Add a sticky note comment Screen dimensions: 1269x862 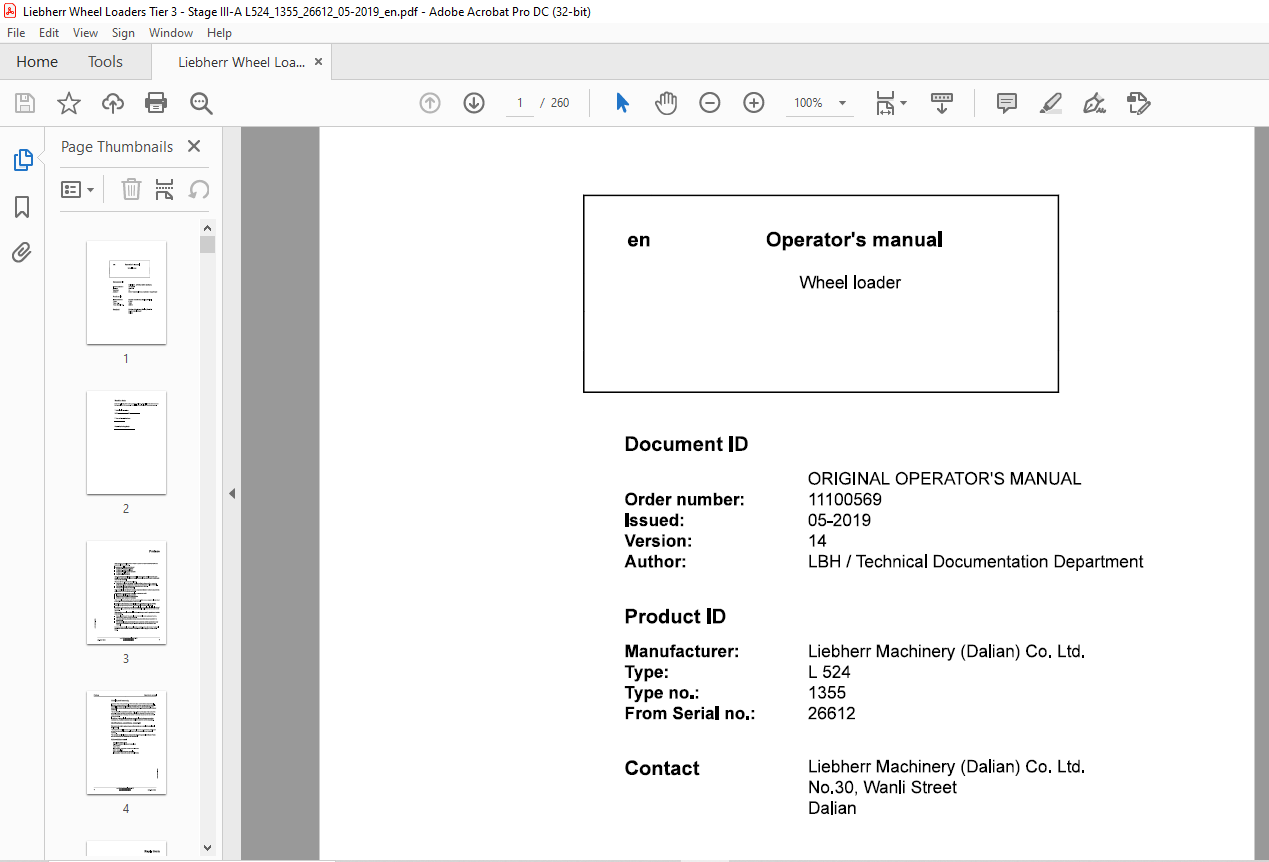click(x=1007, y=103)
